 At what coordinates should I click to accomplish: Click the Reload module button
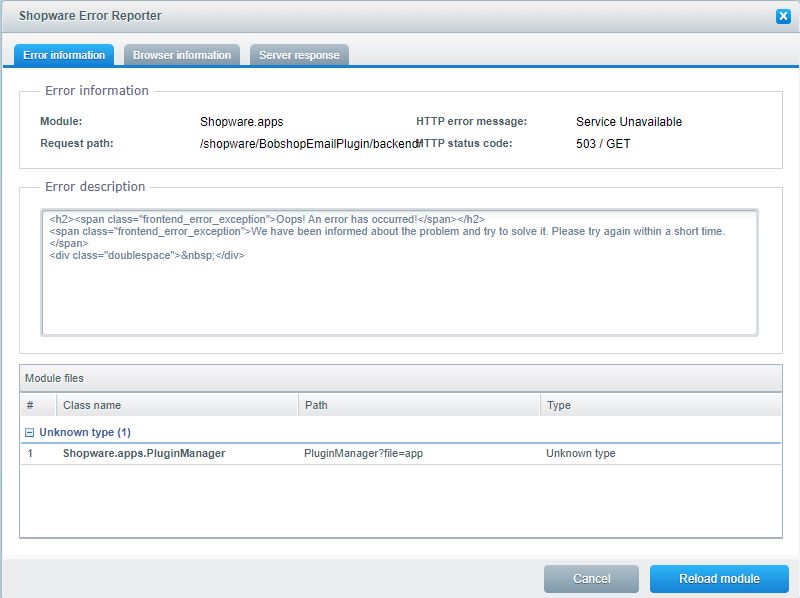719,579
